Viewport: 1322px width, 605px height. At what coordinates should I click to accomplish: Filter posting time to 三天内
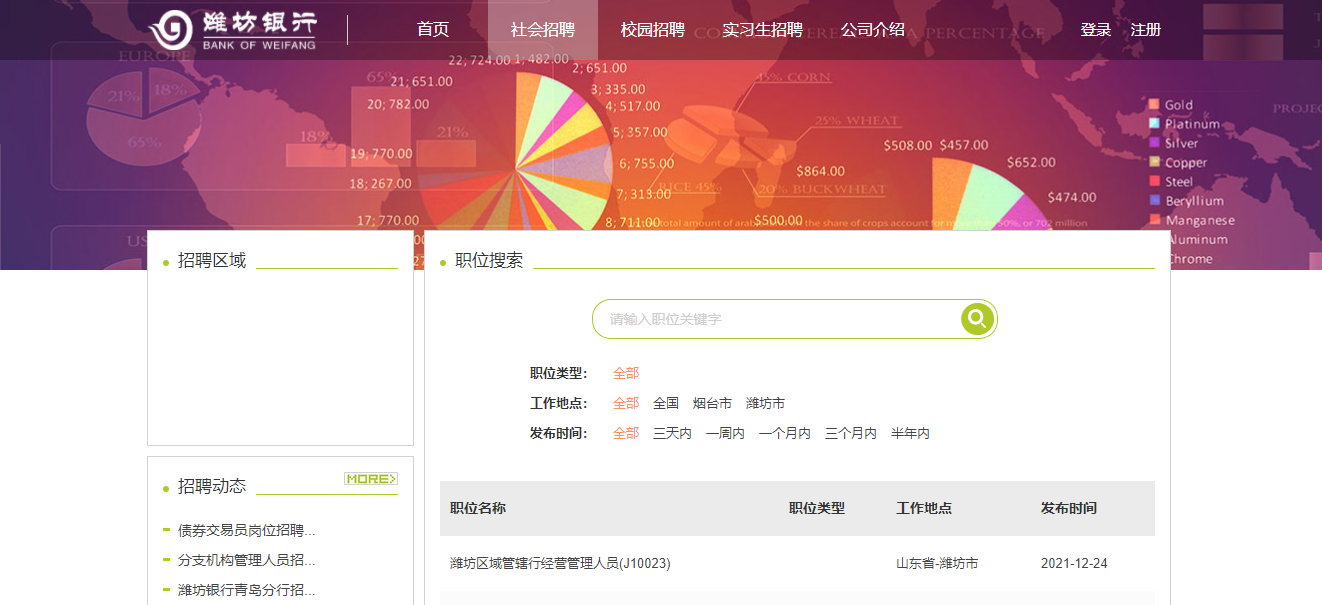pos(672,434)
